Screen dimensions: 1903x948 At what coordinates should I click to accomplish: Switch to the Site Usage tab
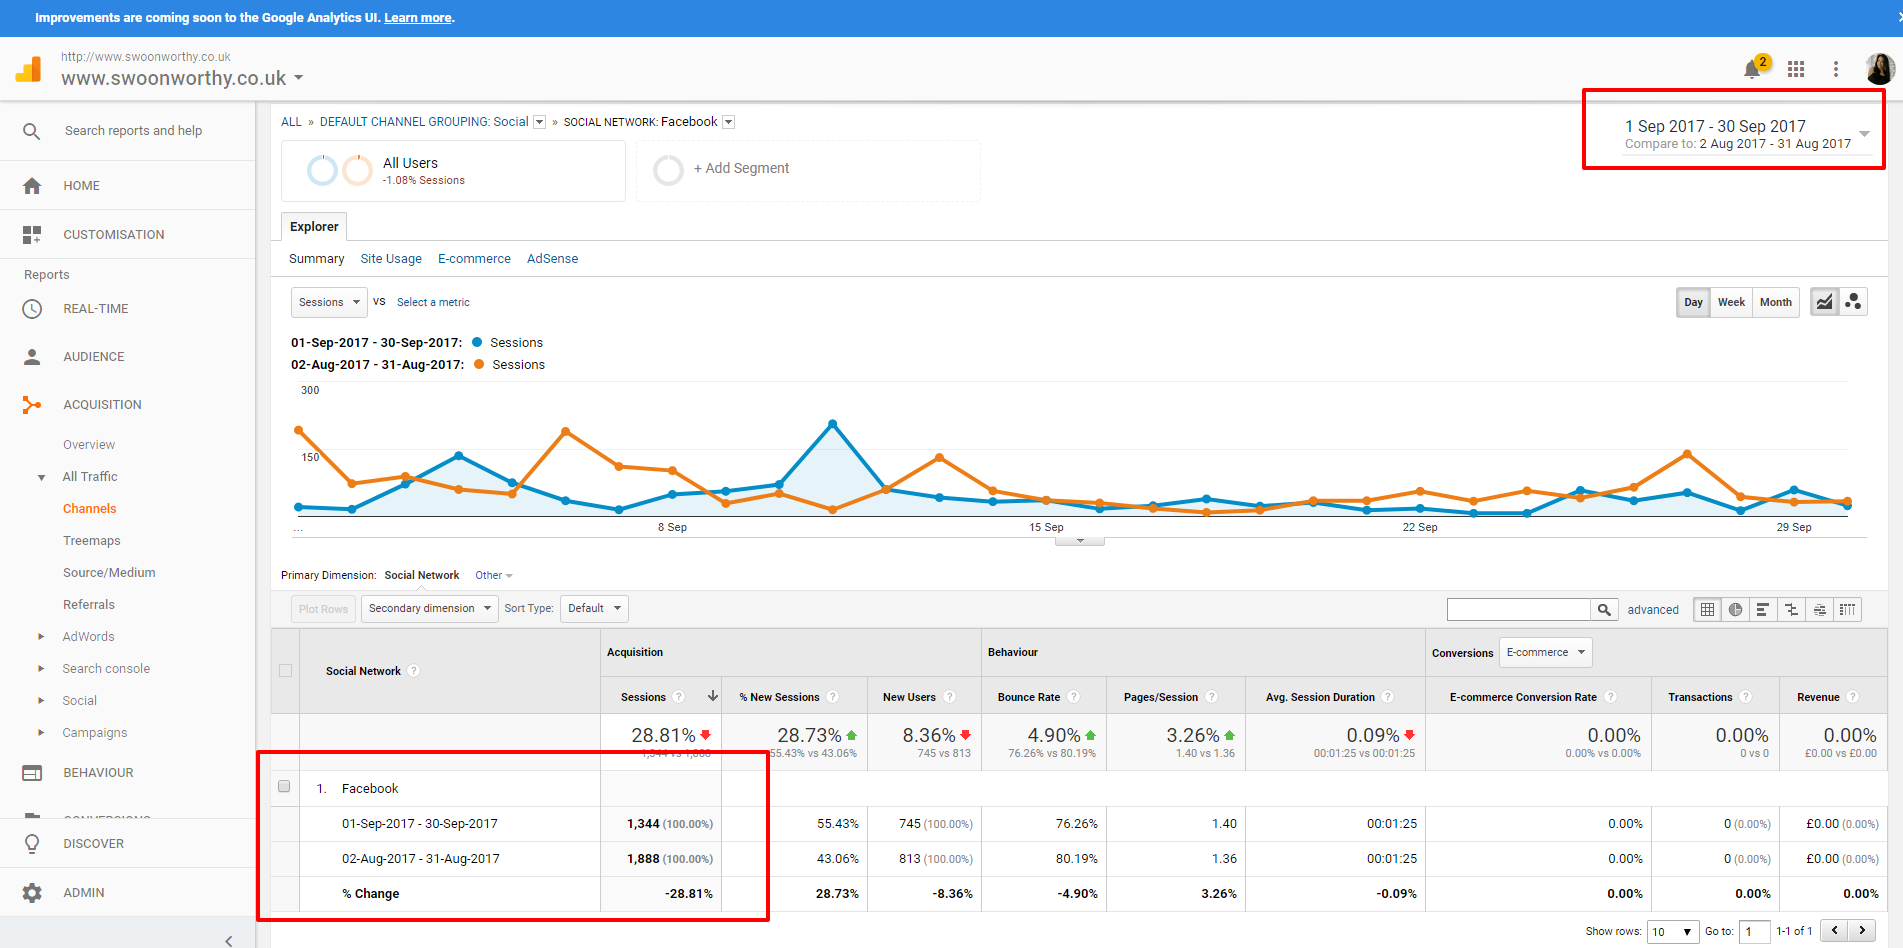coord(391,258)
